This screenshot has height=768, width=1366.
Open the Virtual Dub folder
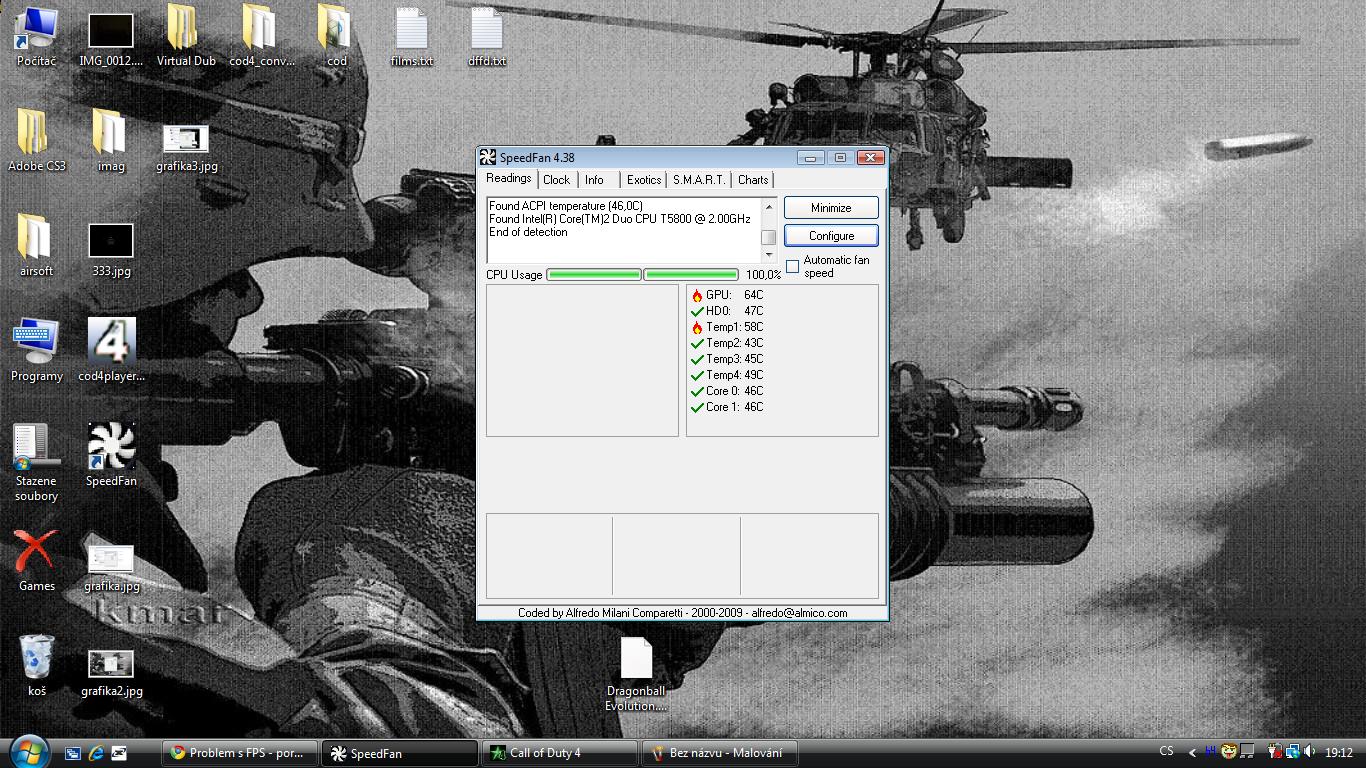(186, 36)
